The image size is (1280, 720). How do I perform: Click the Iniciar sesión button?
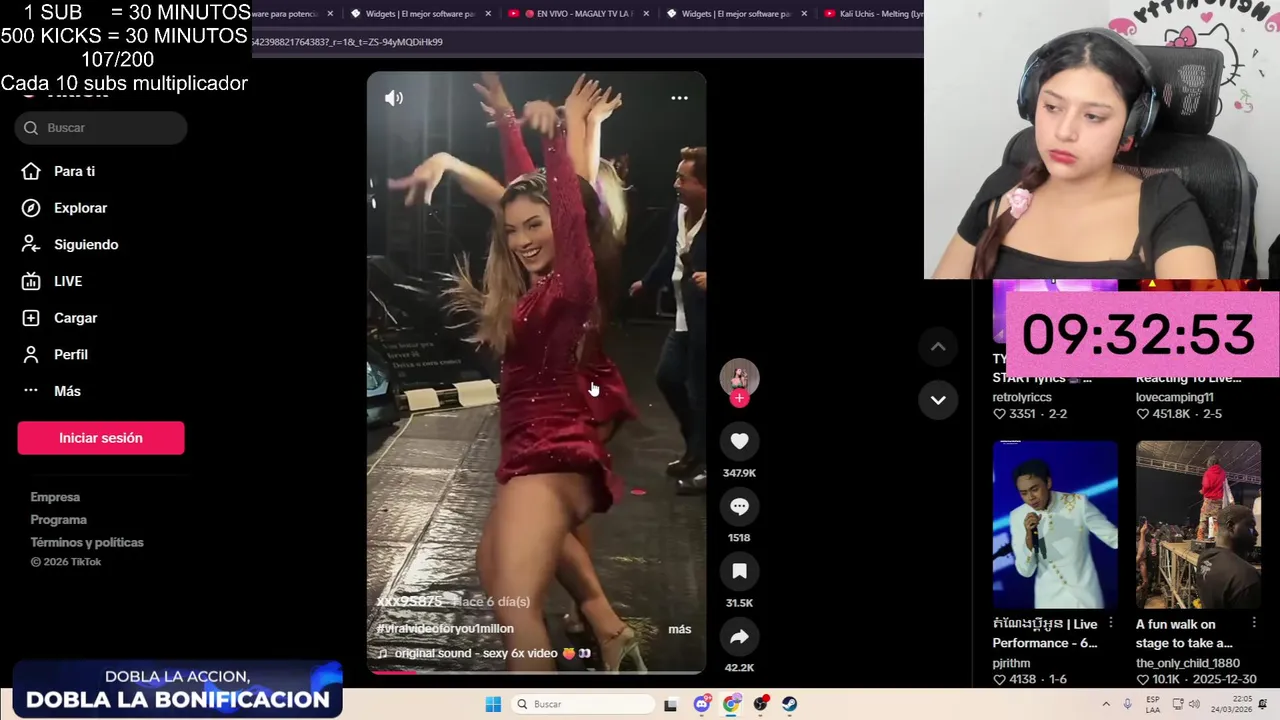pyautogui.click(x=101, y=438)
